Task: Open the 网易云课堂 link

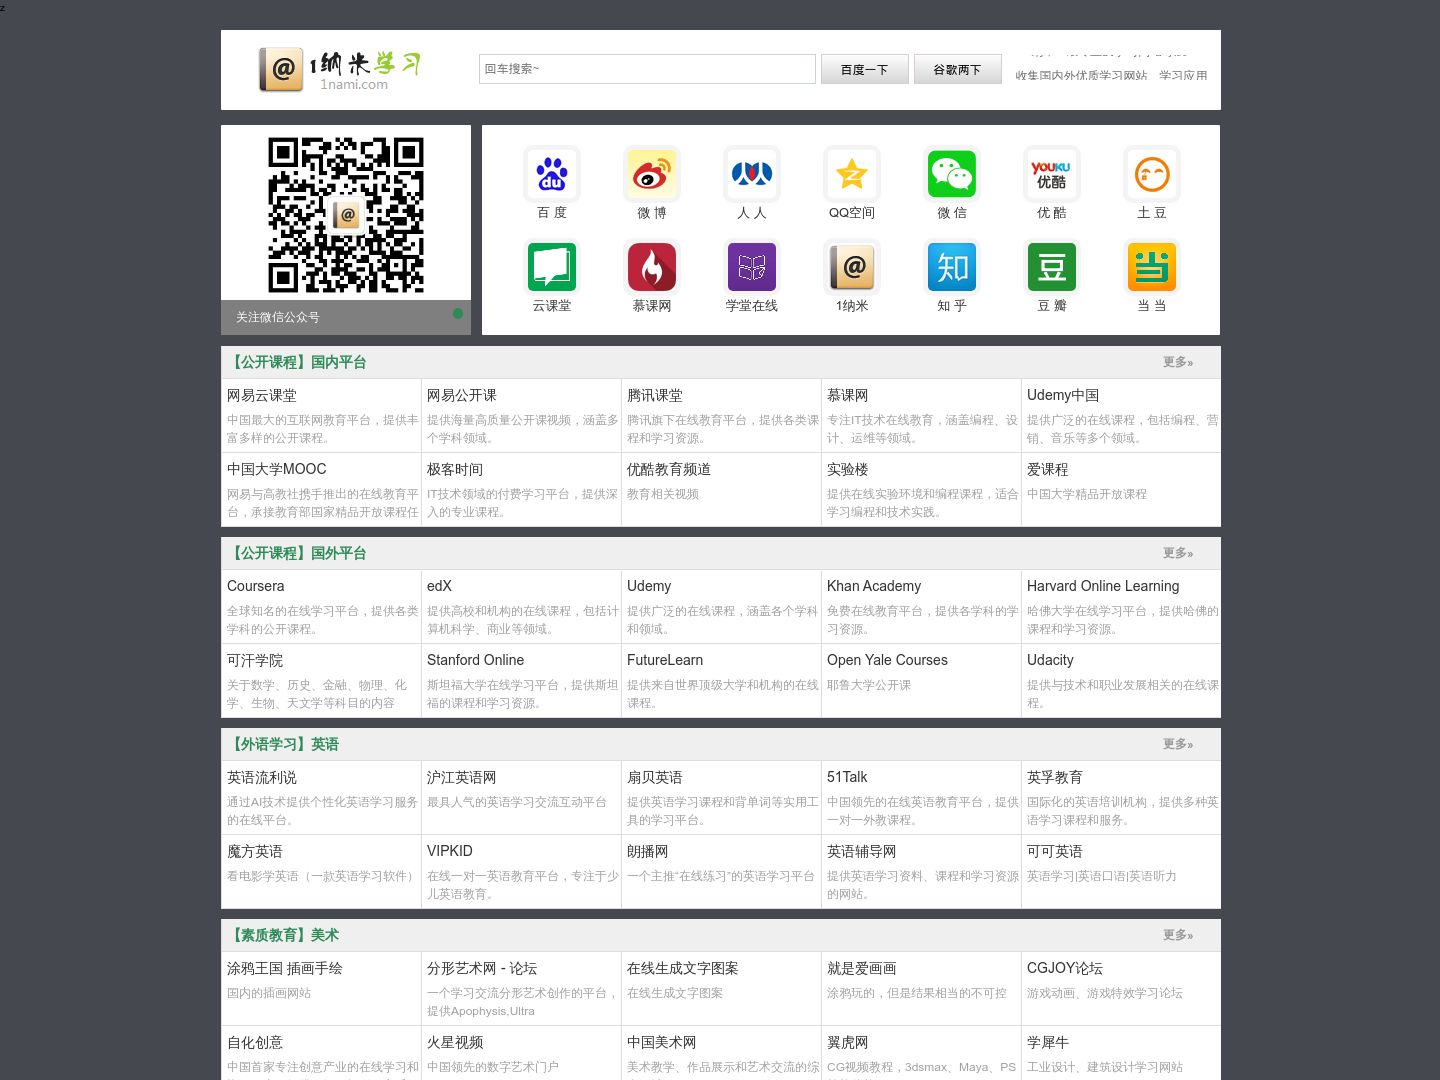Action: tap(262, 395)
